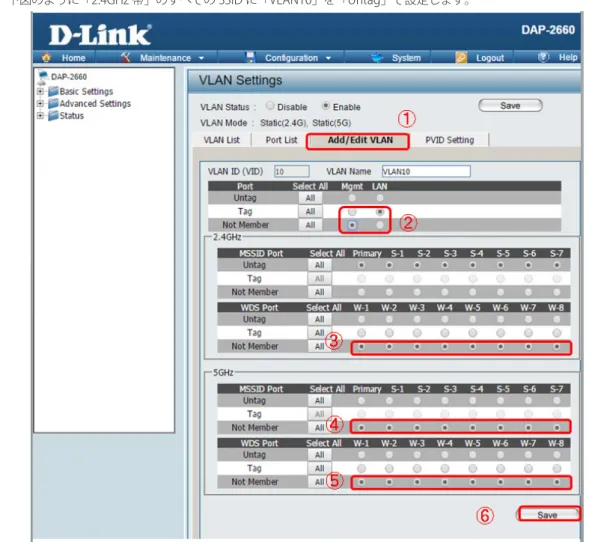Screen dimensions: 589x542
Task: Click the Status folder icon
Action: click(53, 115)
